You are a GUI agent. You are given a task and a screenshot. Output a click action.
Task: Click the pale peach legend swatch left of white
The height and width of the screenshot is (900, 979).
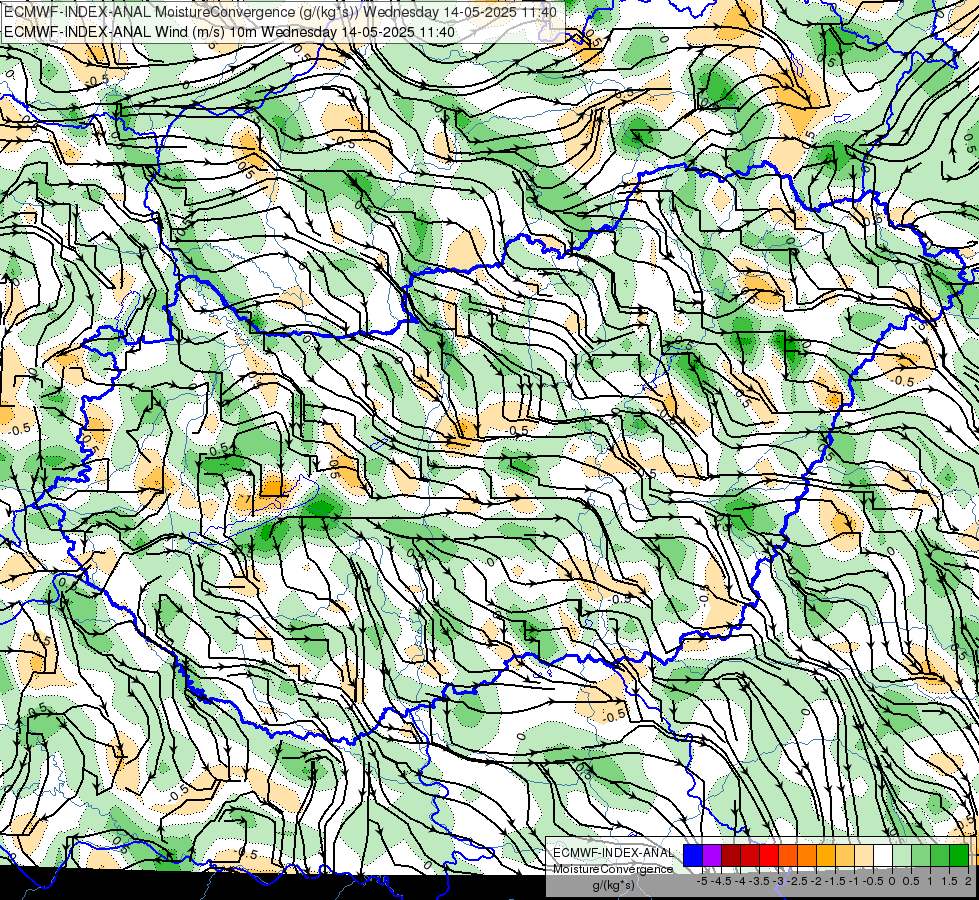pyautogui.click(x=864, y=855)
